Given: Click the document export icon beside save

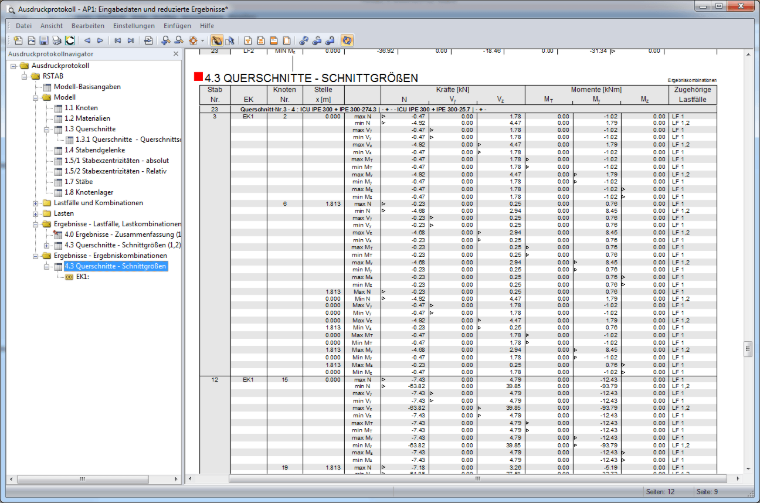Looking at the screenshot, I should point(31,41).
